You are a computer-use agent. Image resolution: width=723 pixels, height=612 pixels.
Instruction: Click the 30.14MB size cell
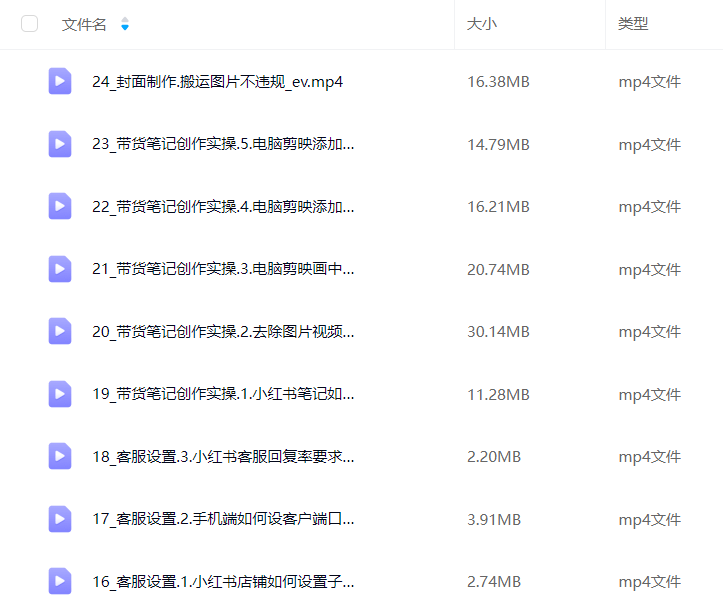point(498,332)
